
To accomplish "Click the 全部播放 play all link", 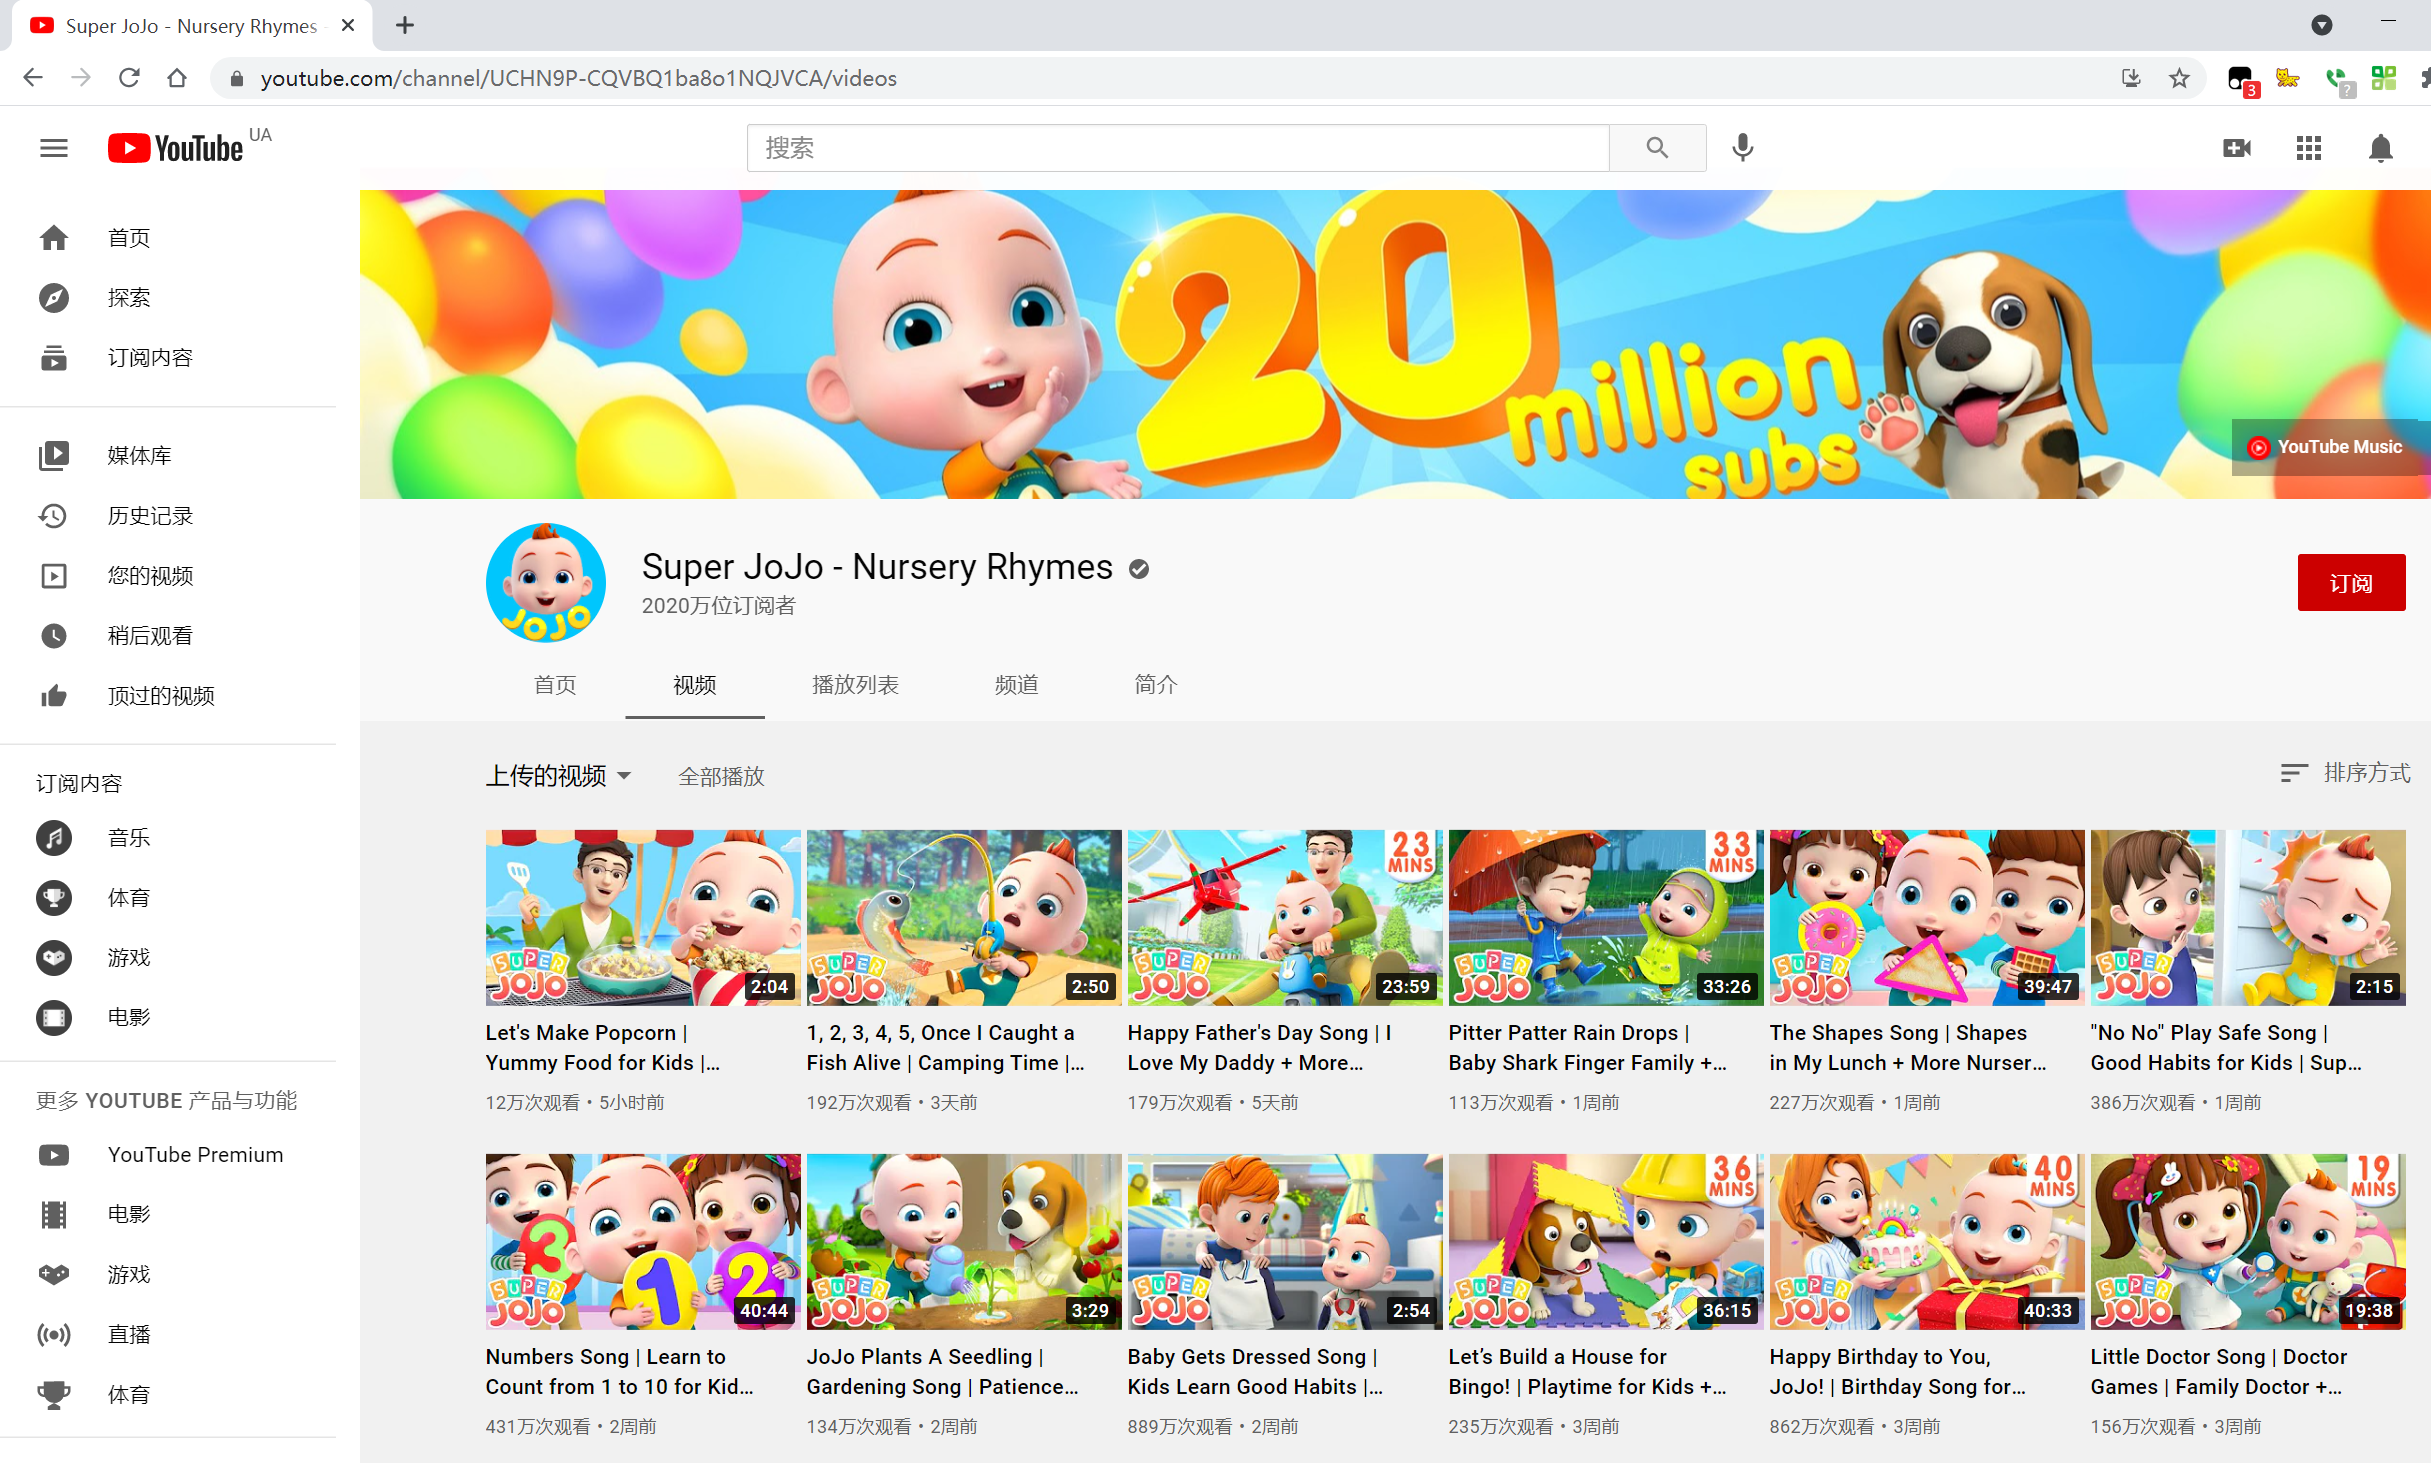I will pyautogui.click(x=721, y=776).
